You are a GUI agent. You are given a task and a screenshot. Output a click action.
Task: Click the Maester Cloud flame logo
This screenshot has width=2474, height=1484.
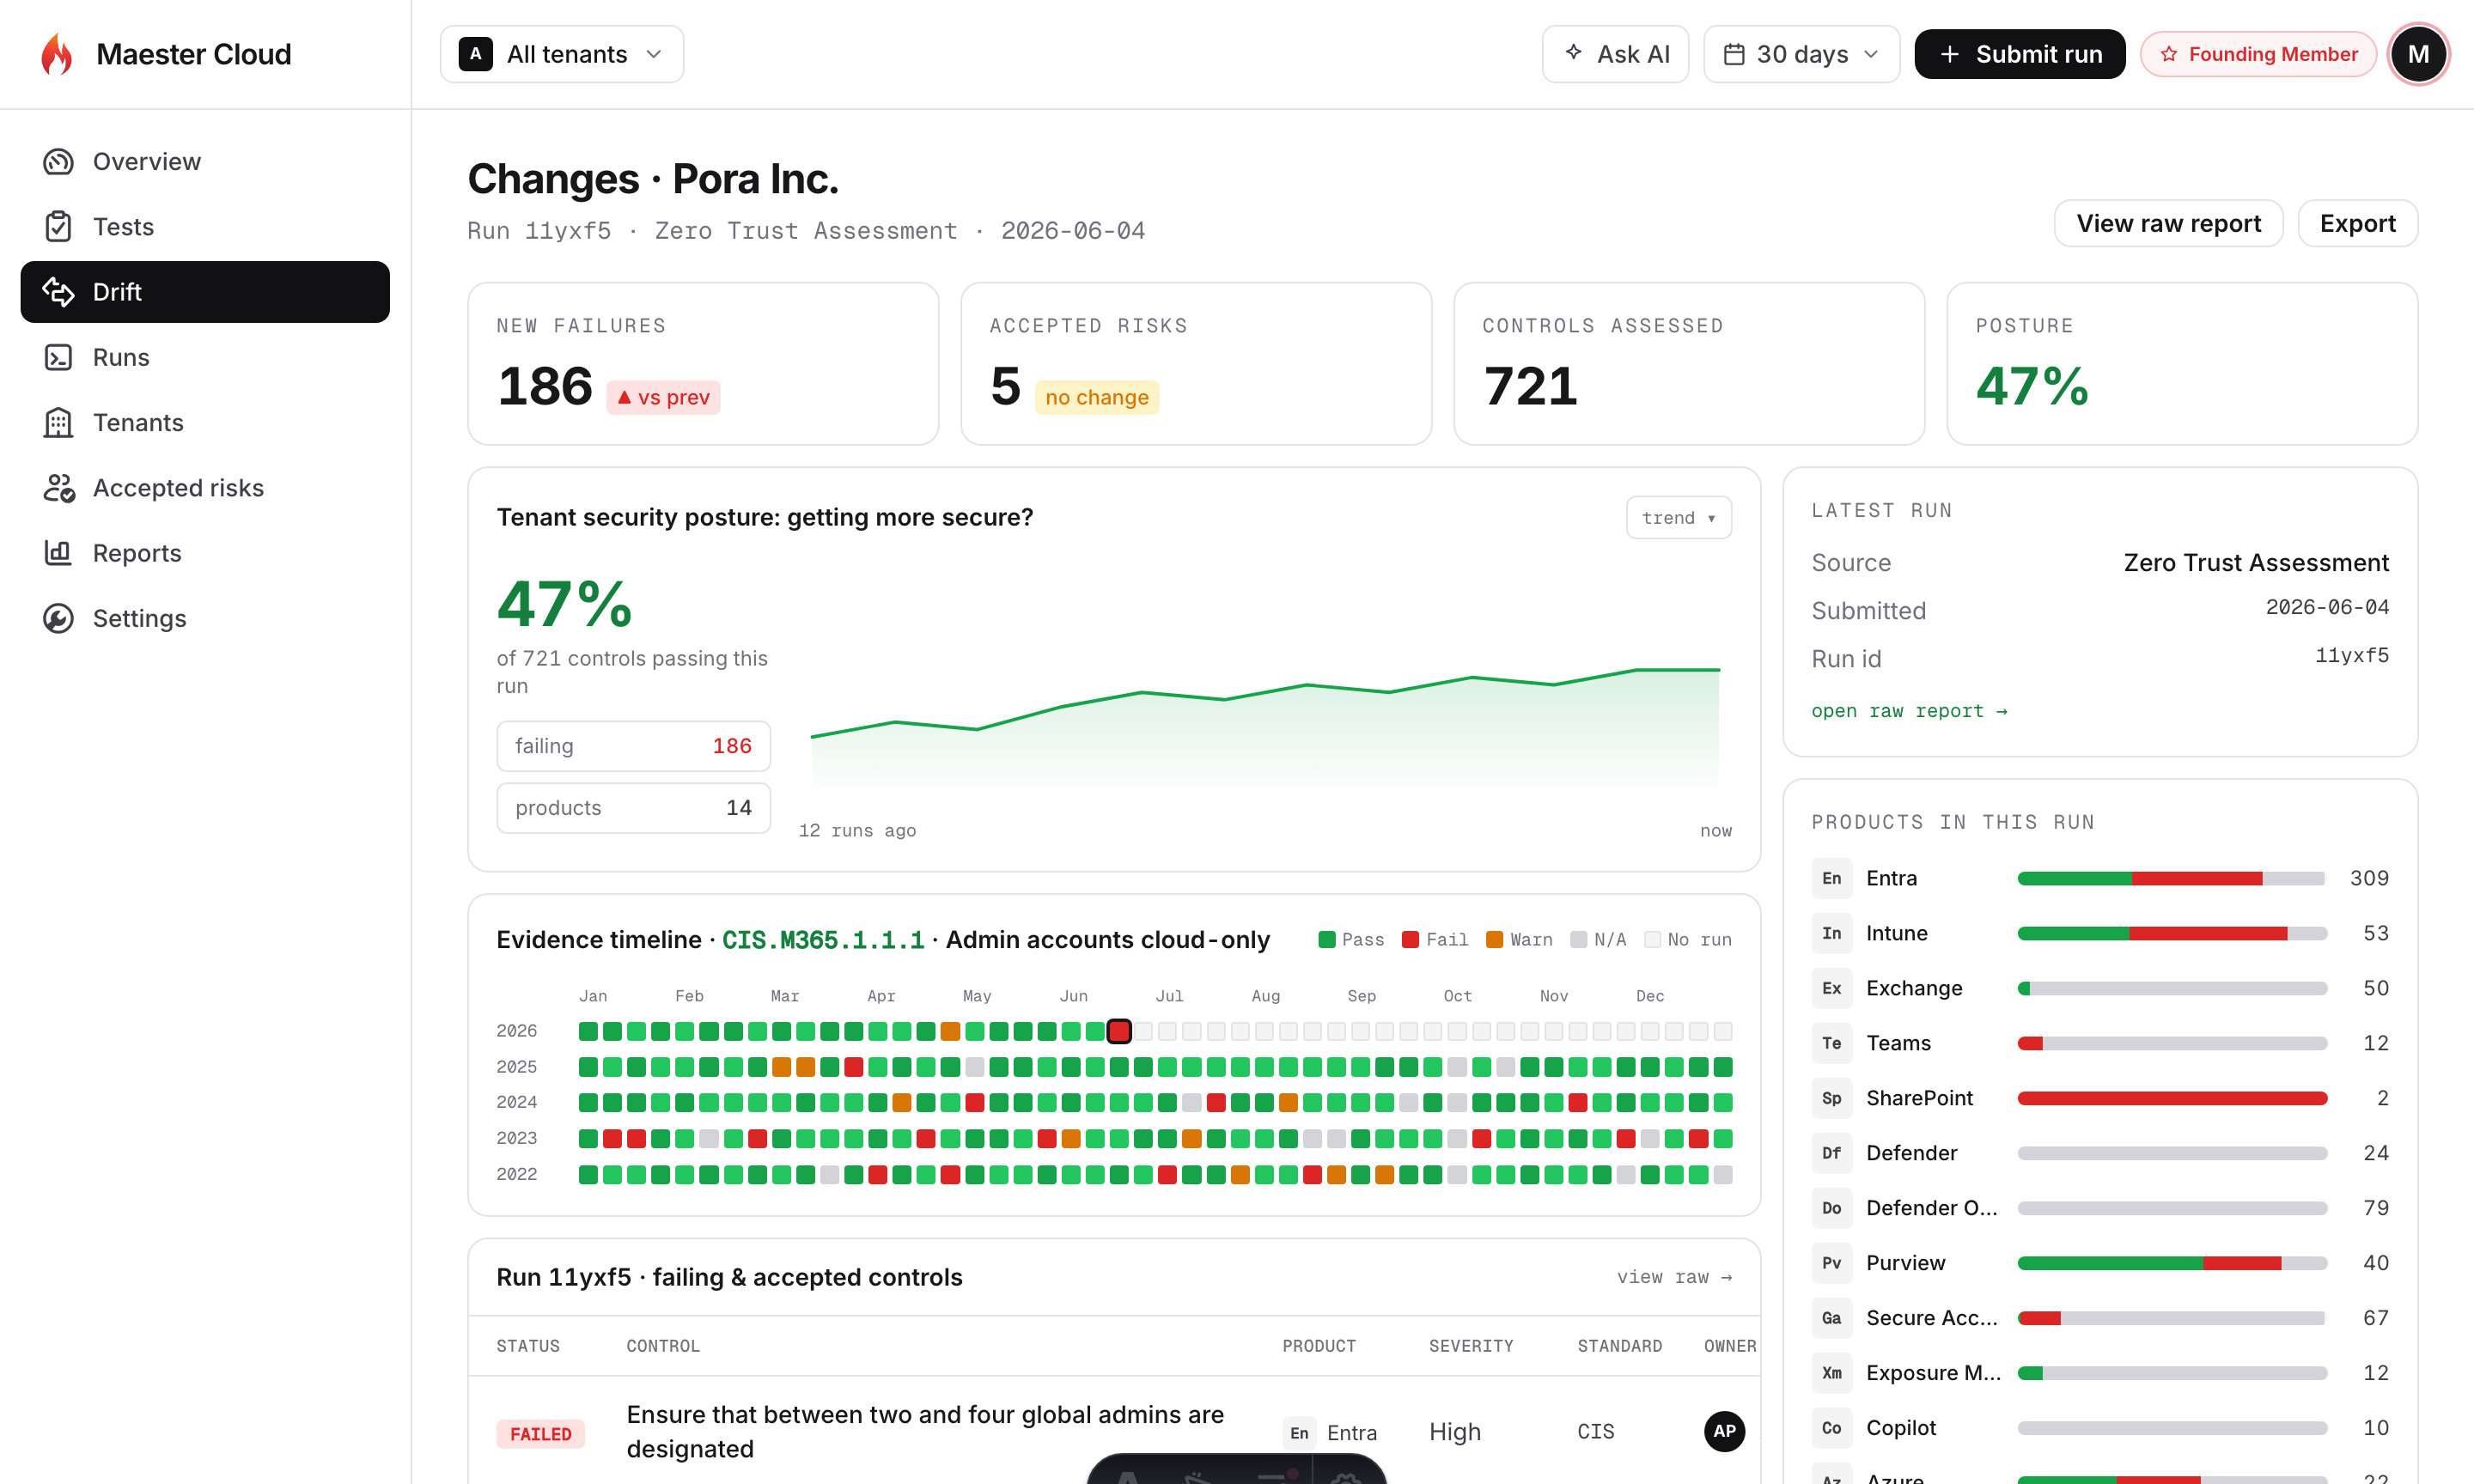pyautogui.click(x=57, y=54)
